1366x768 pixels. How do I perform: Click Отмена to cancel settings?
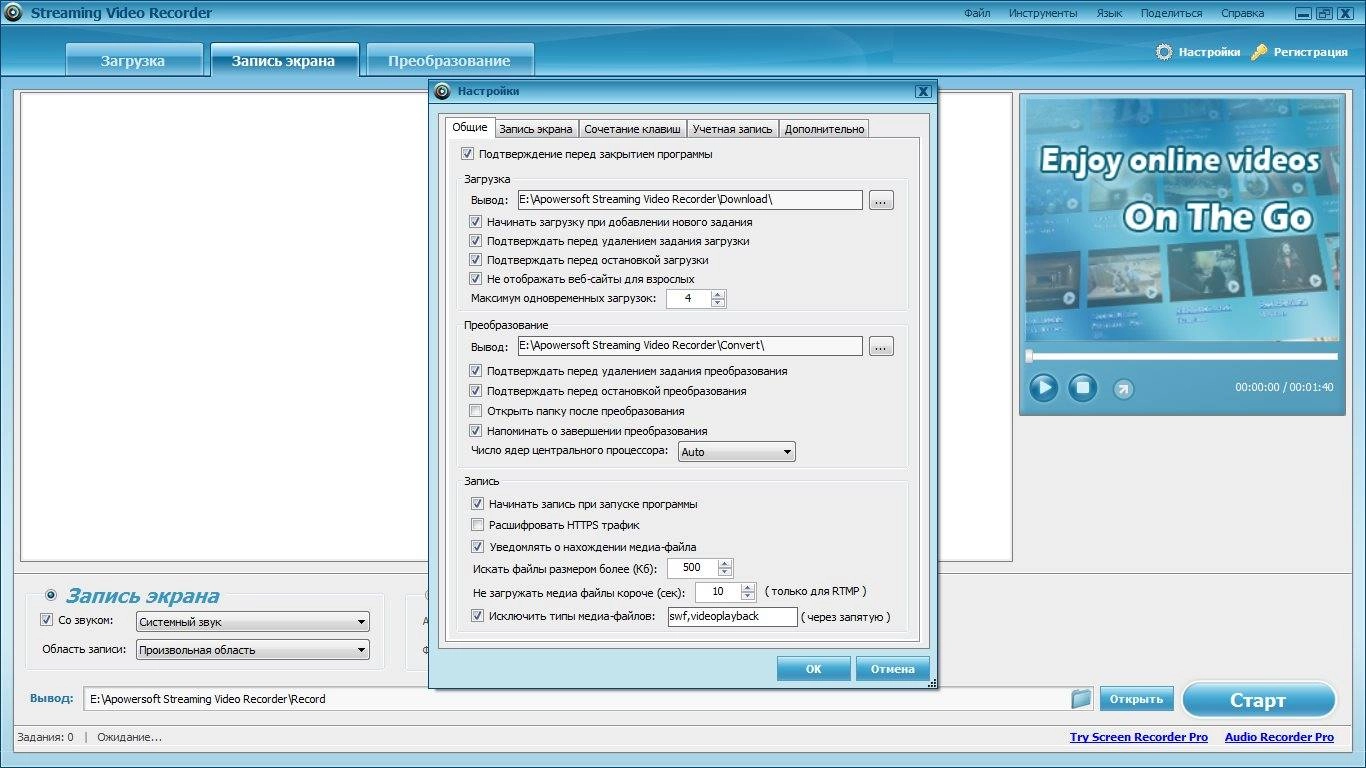point(892,669)
